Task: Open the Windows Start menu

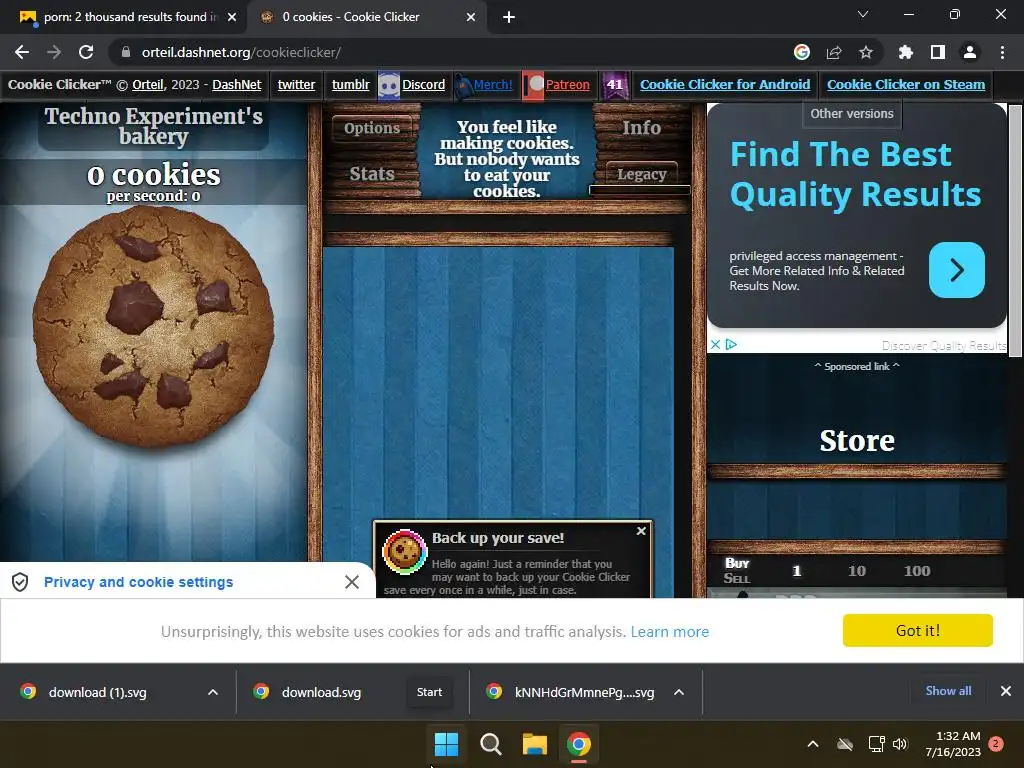Action: [x=447, y=744]
